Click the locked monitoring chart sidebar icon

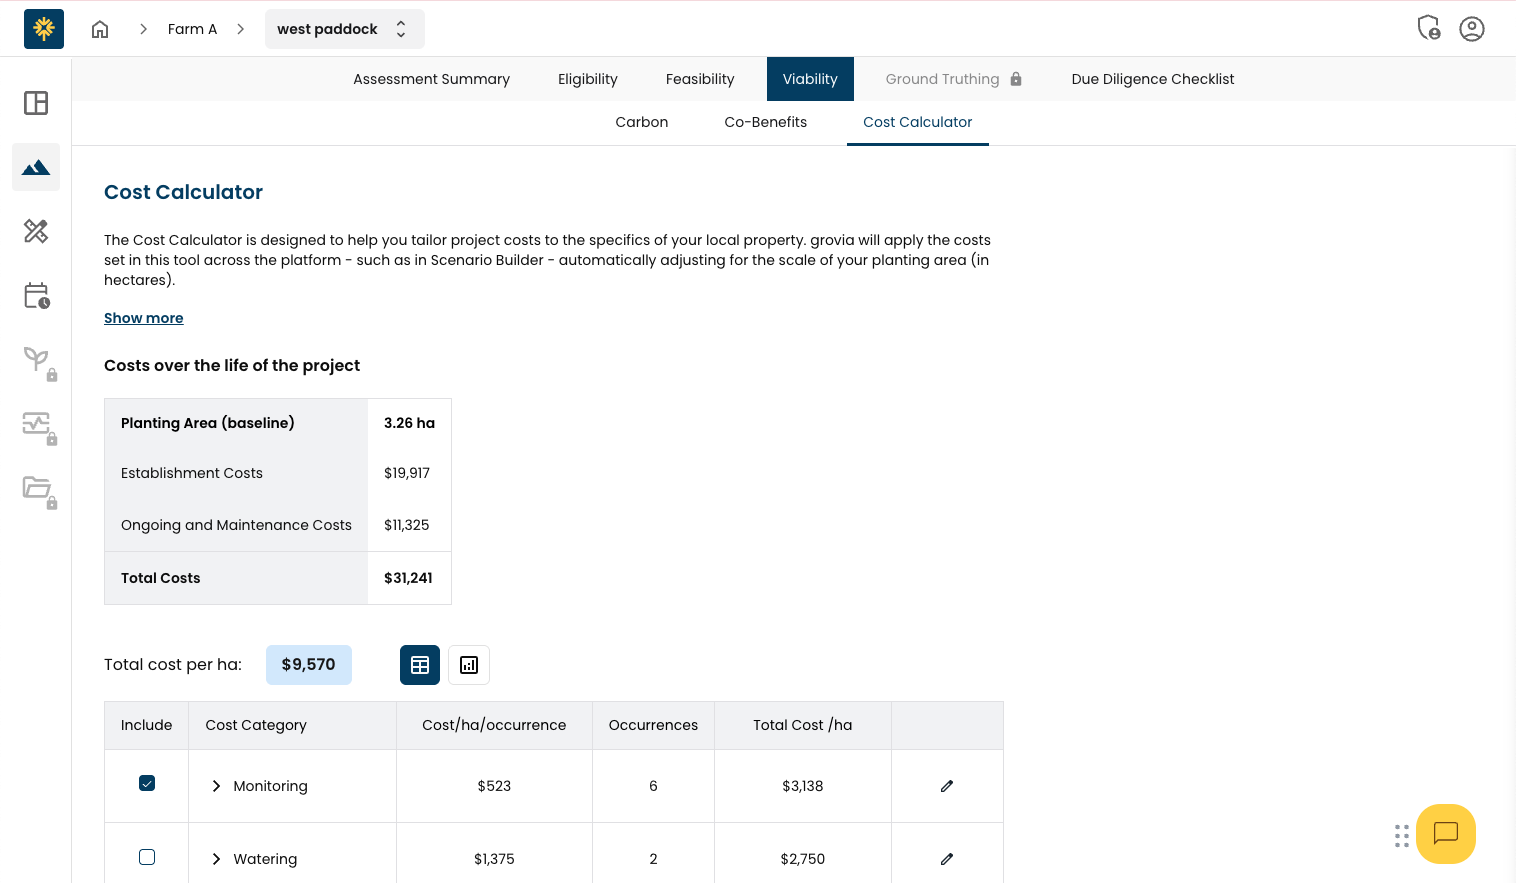(39, 427)
